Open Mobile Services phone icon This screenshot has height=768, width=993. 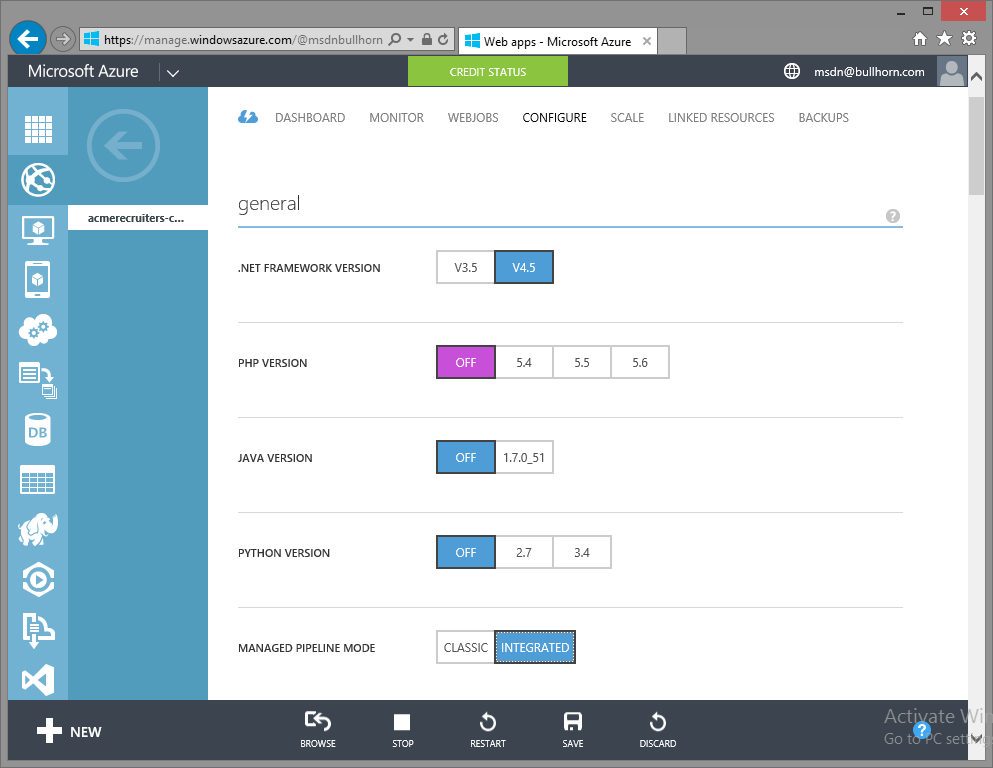(x=38, y=279)
